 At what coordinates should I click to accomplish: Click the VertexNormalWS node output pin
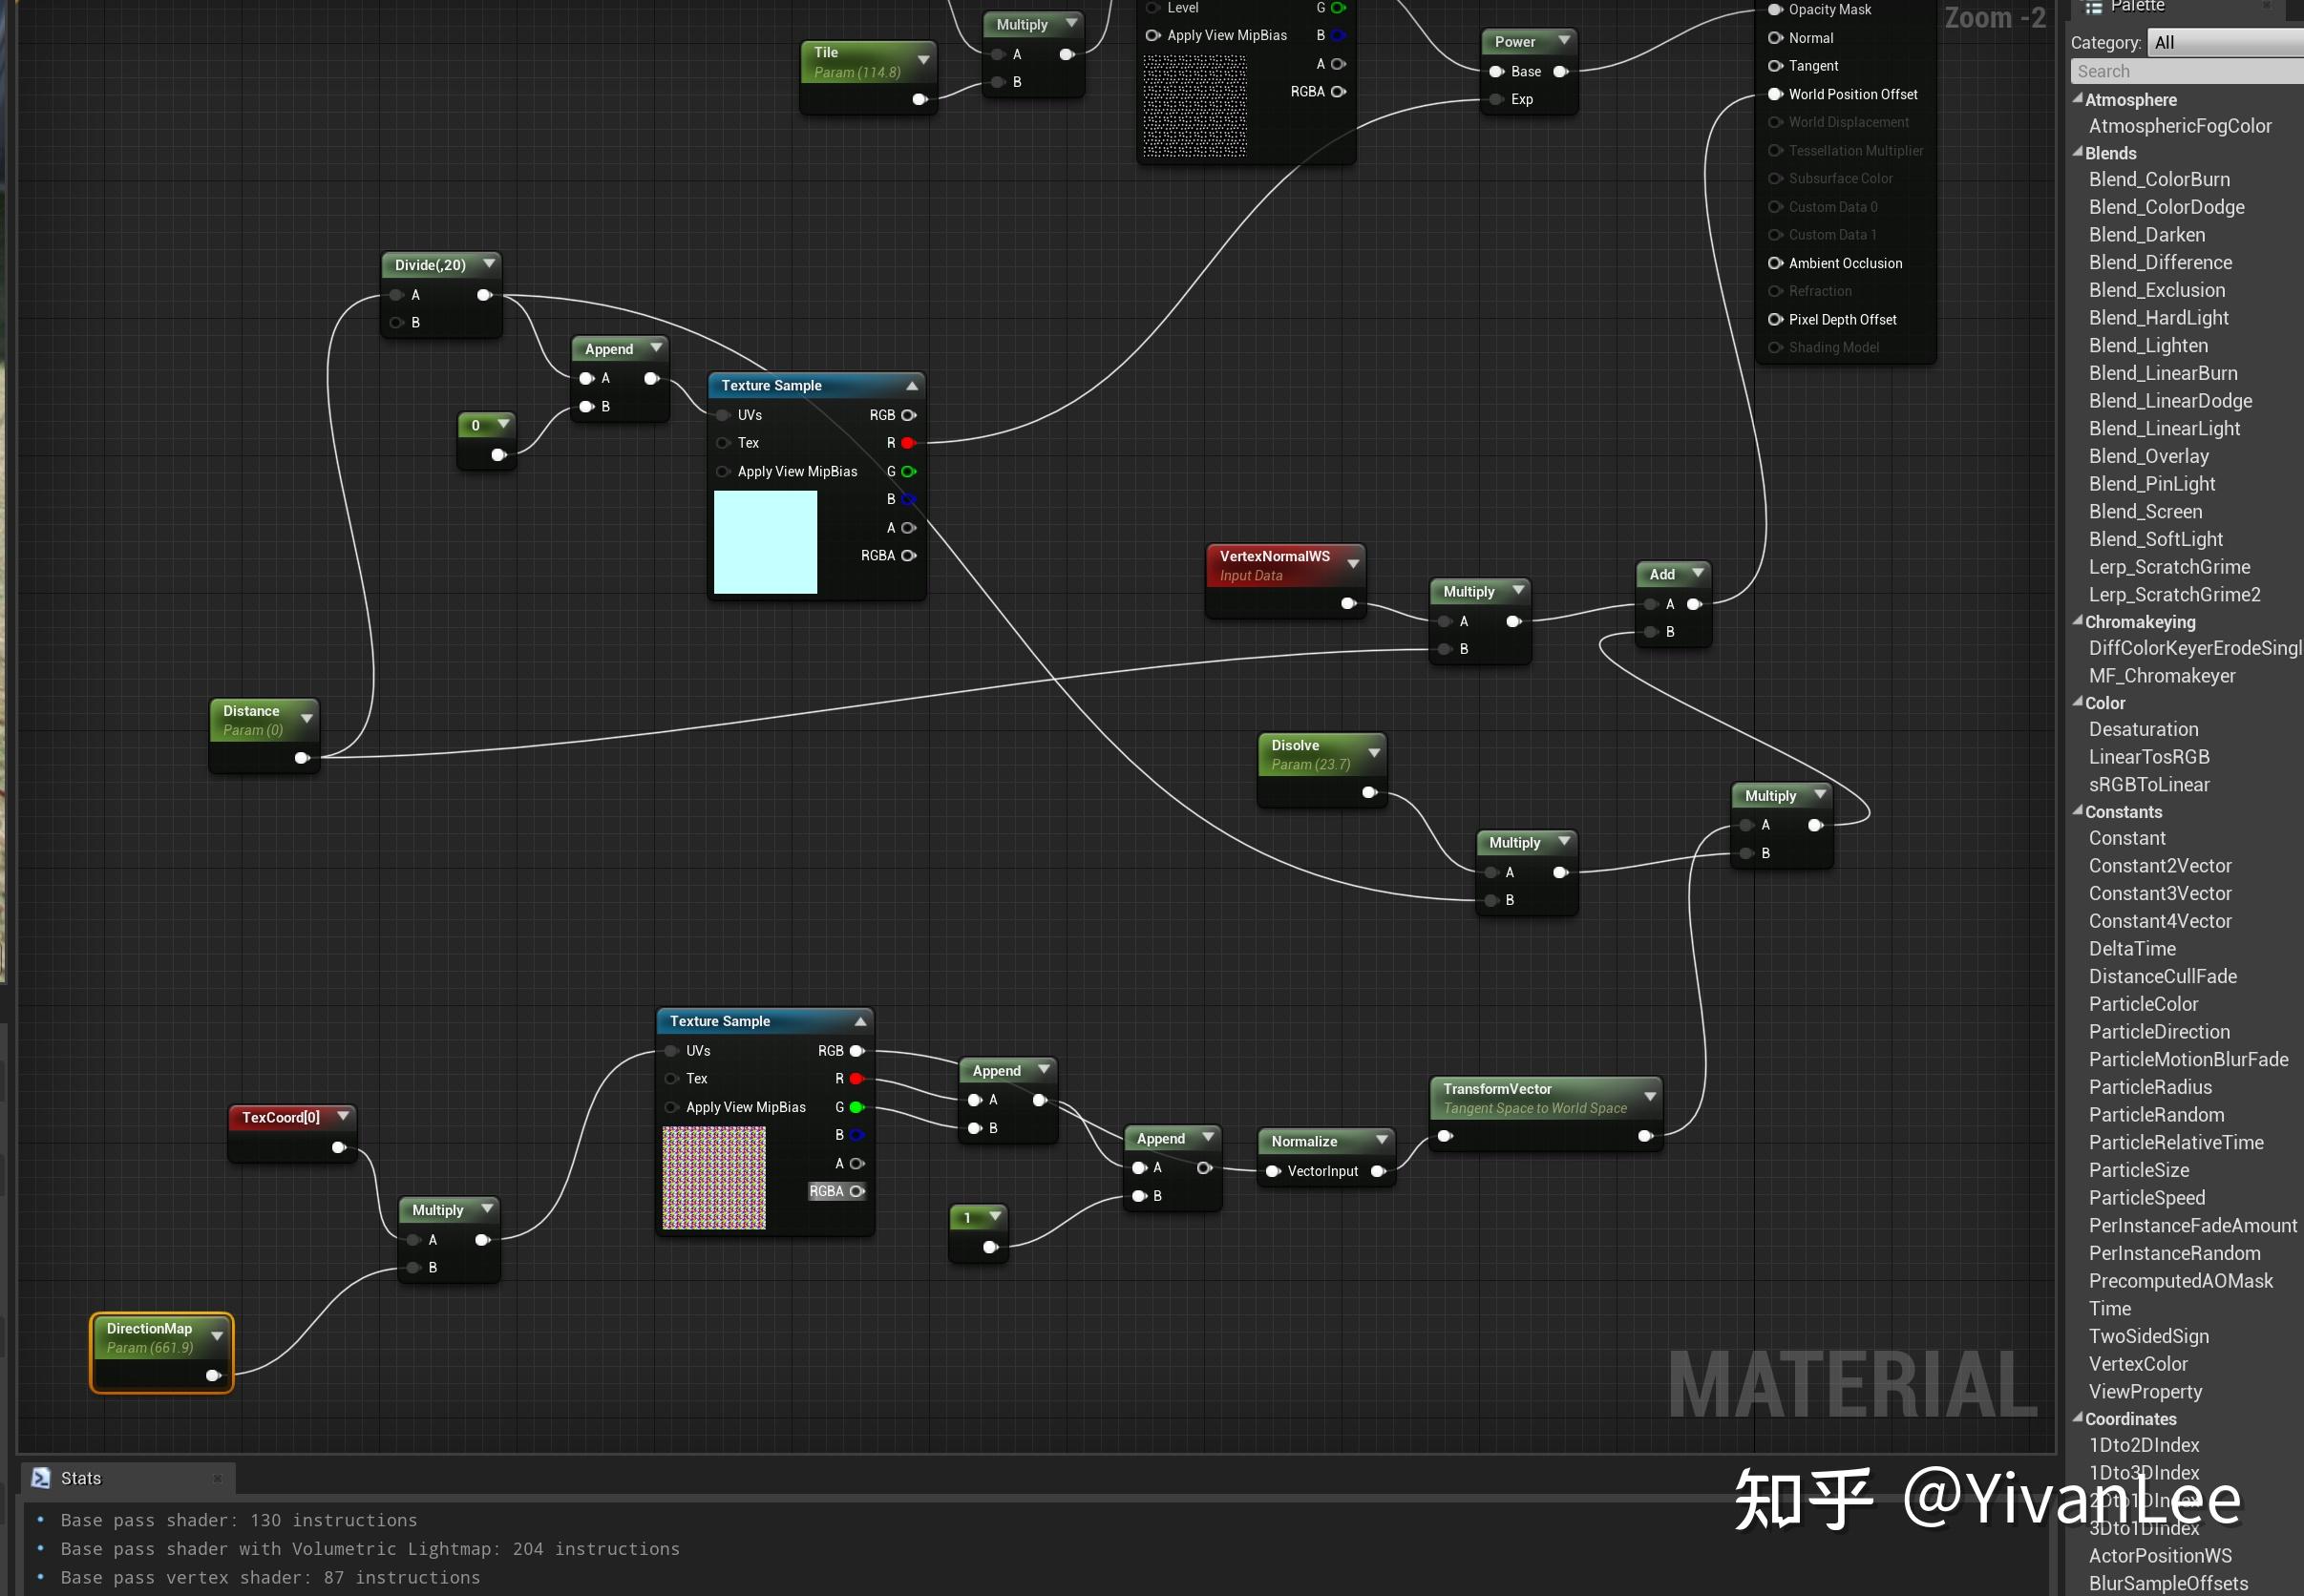coord(1347,603)
